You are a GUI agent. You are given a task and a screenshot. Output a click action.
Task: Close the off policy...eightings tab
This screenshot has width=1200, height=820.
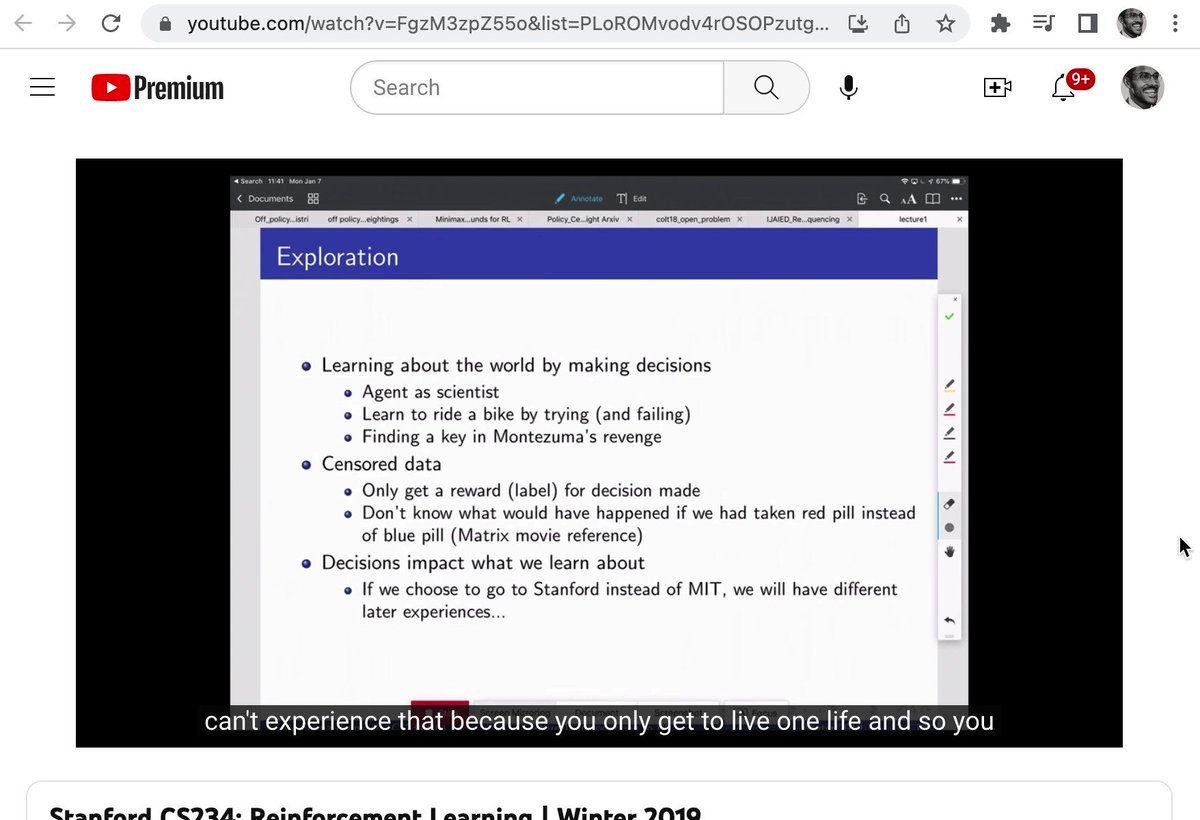pyautogui.click(x=410, y=219)
